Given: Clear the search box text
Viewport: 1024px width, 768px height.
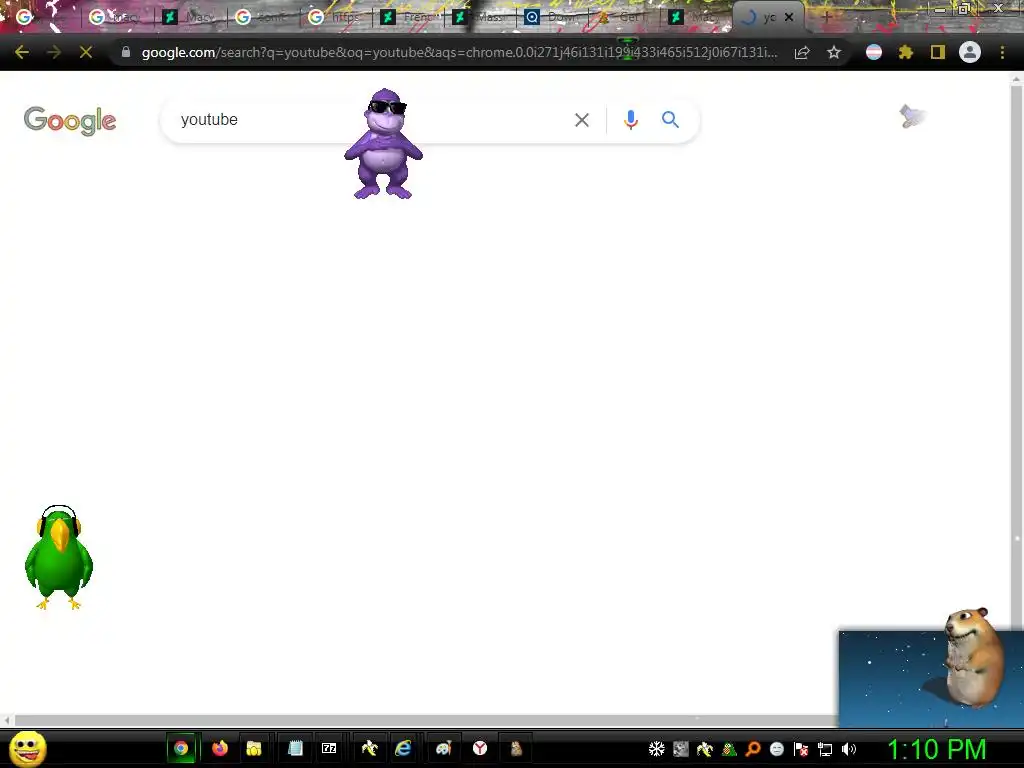Looking at the screenshot, I should point(581,120).
